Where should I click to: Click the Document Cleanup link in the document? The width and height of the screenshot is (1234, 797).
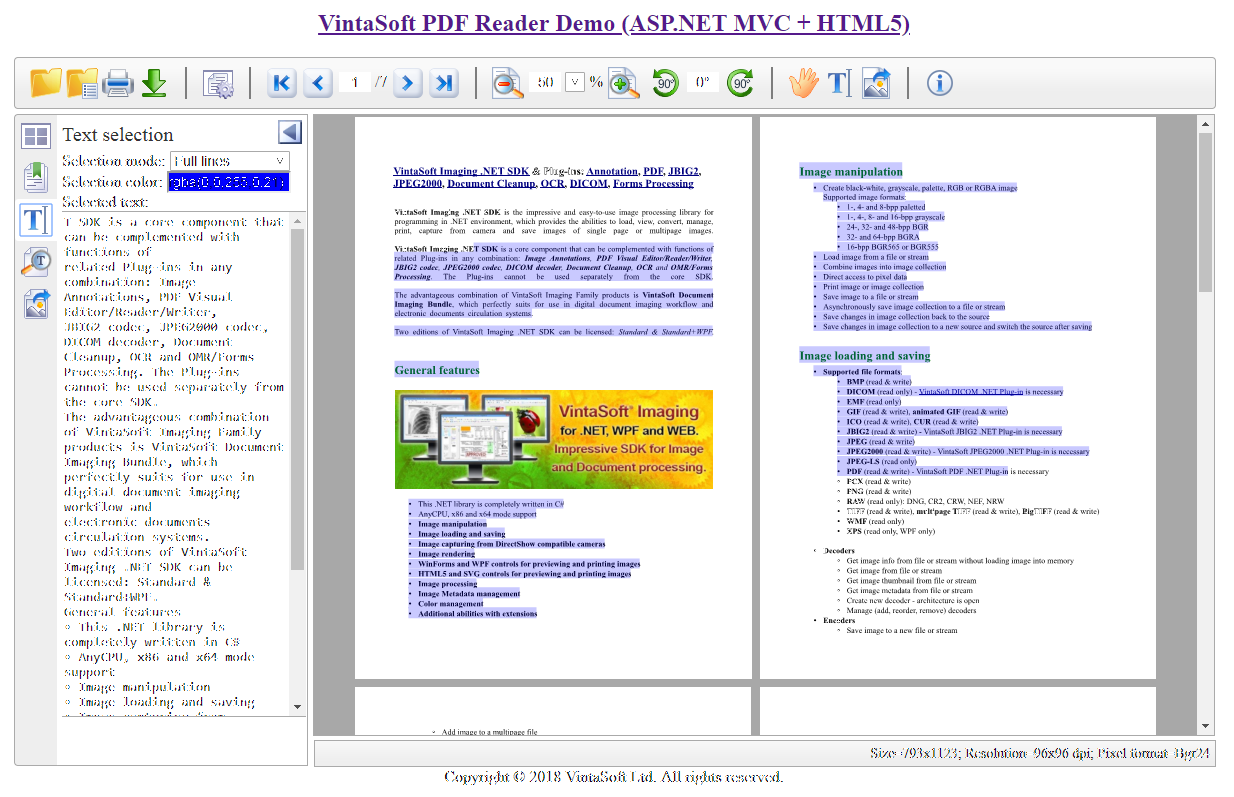point(491,184)
